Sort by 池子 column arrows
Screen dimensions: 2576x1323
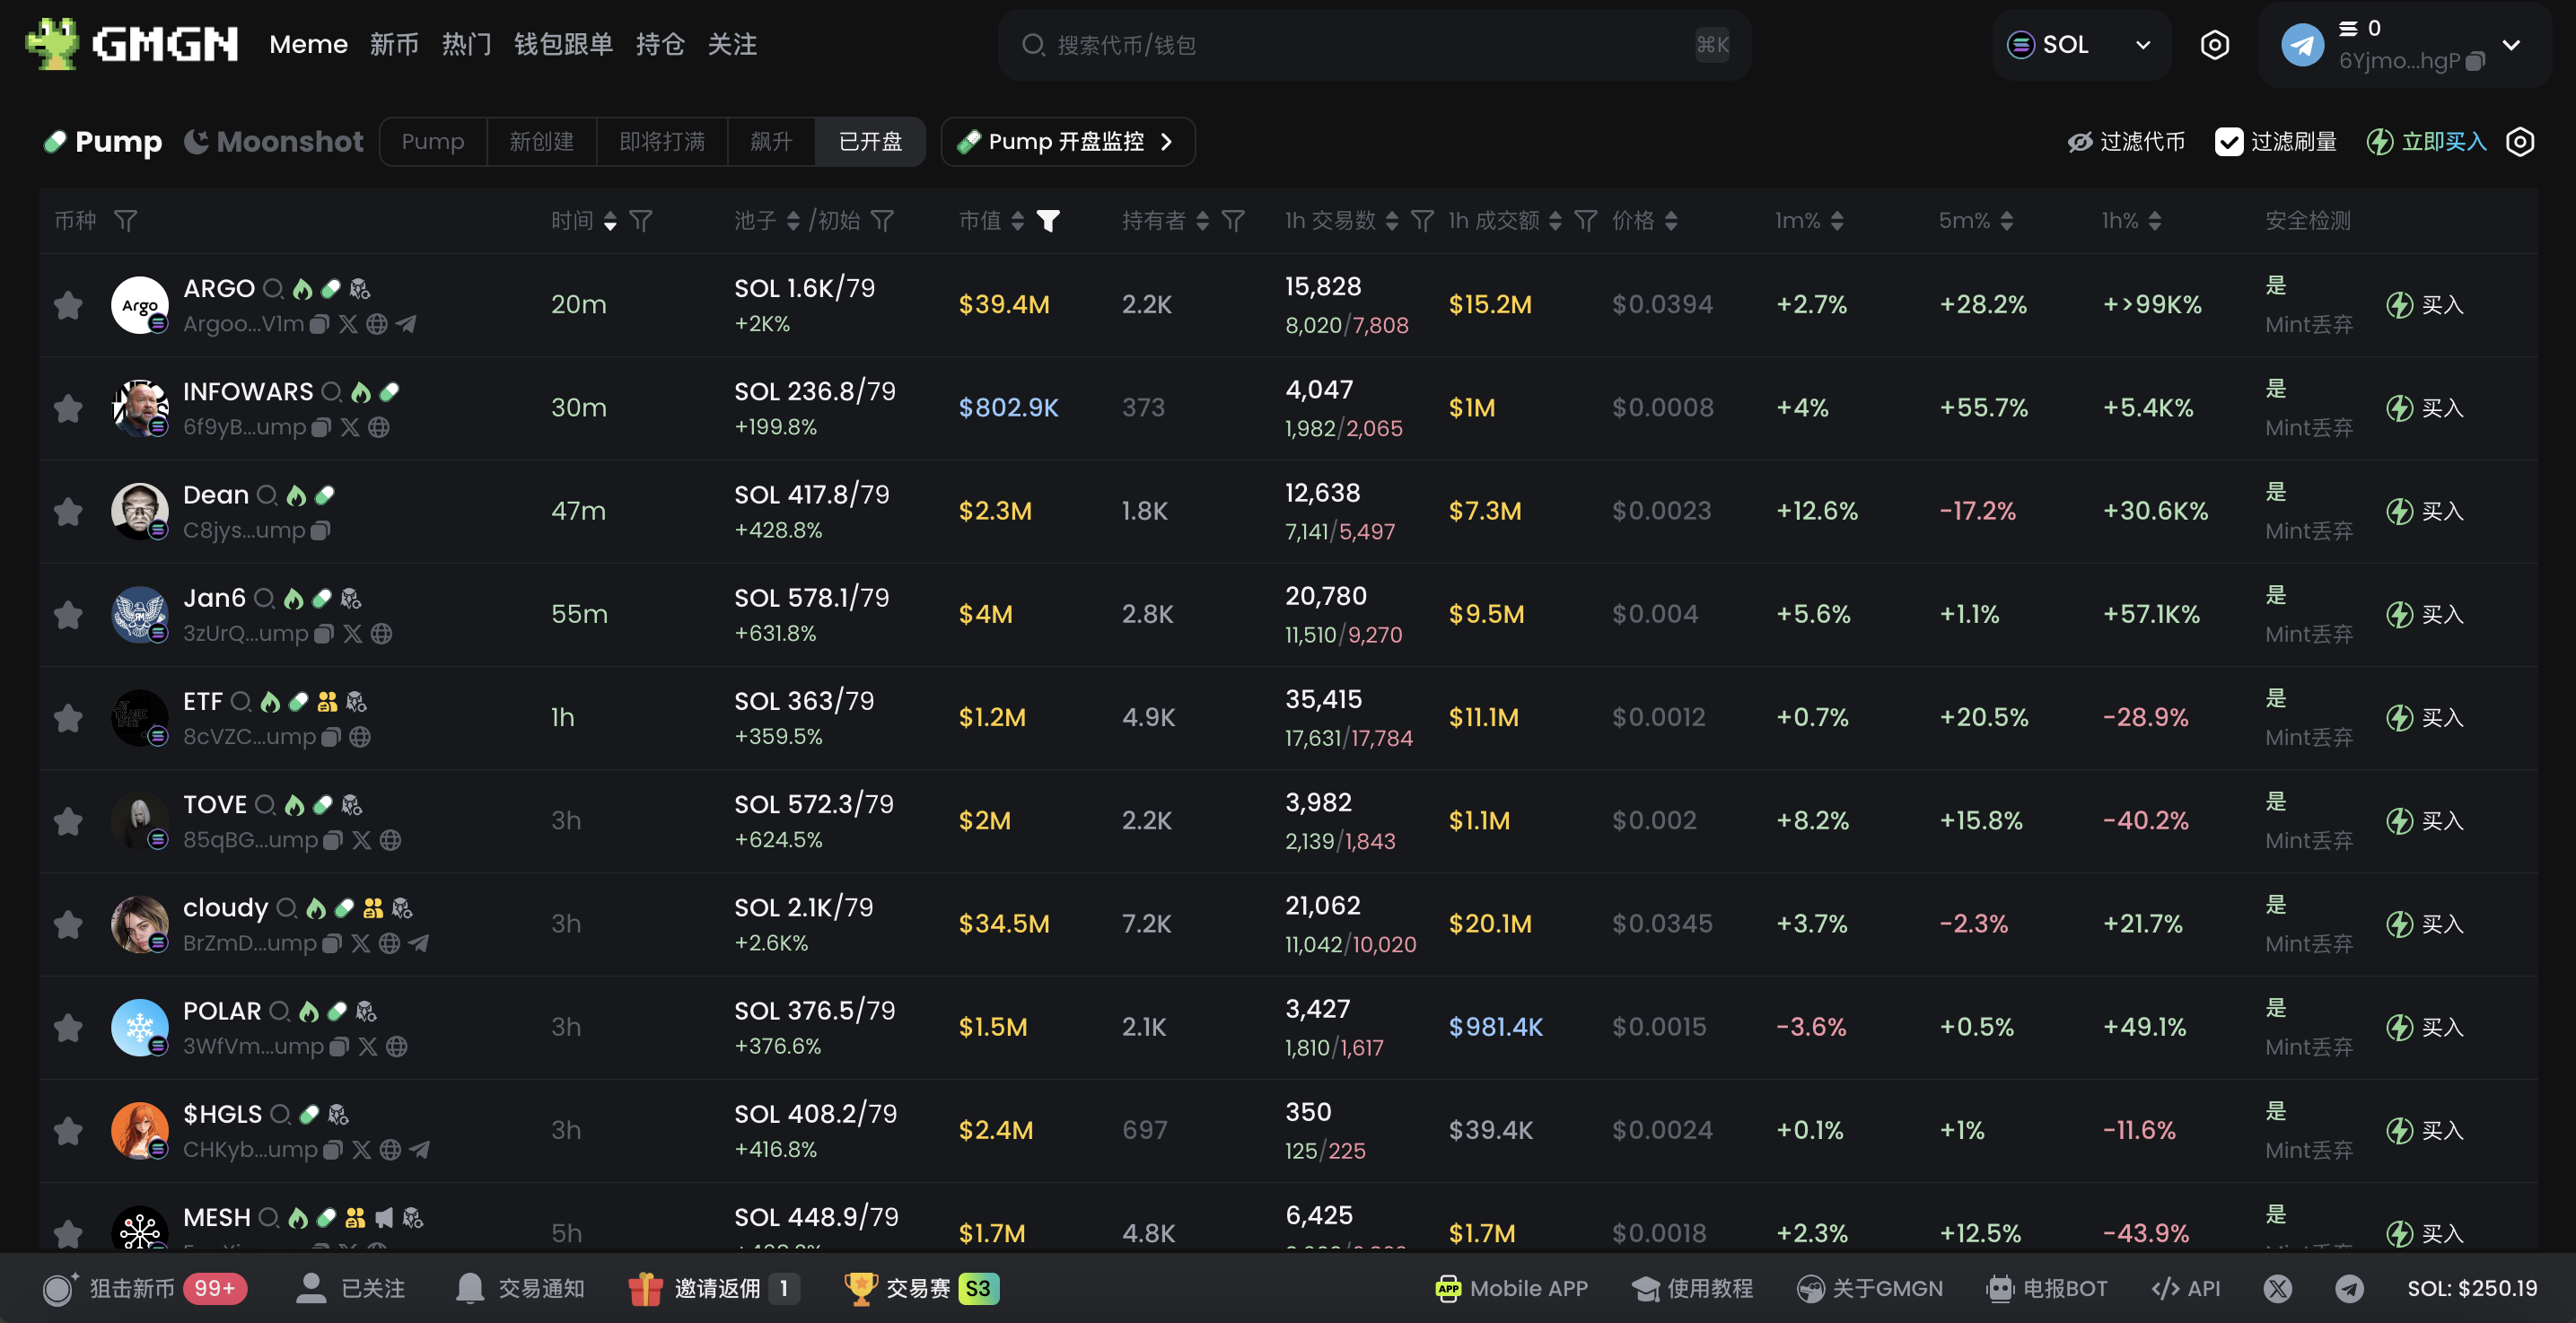click(x=793, y=221)
